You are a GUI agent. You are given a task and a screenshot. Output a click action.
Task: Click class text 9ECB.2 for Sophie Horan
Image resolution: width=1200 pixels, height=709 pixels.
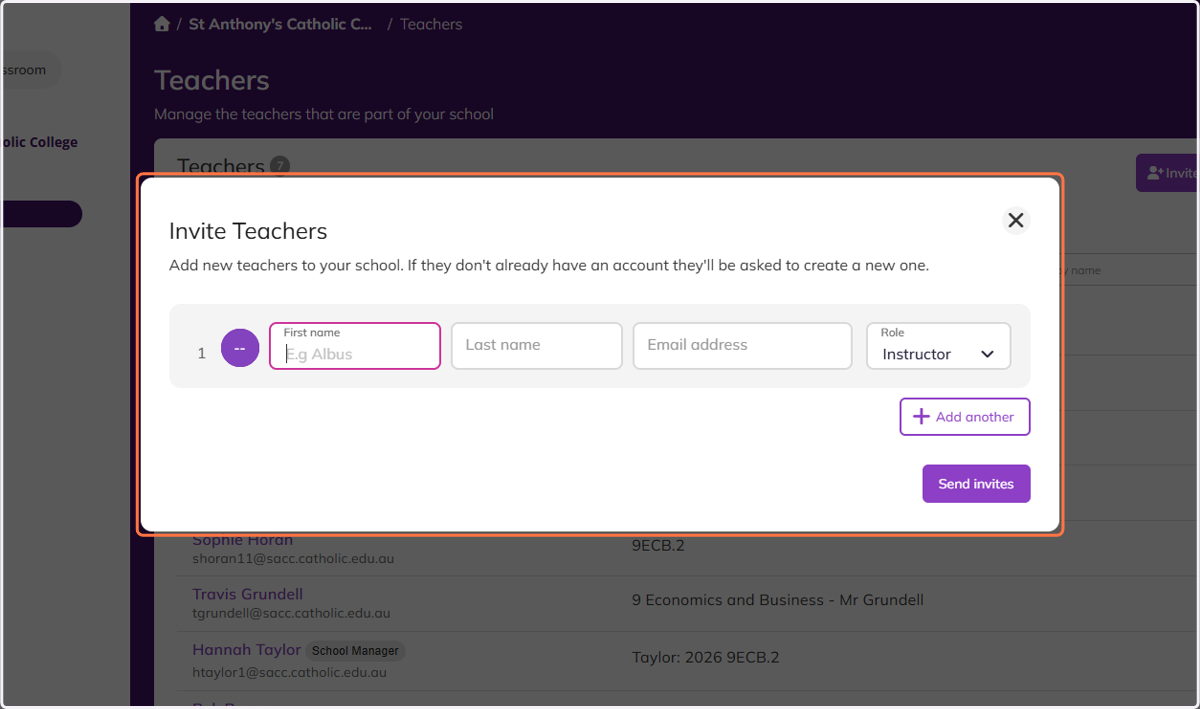click(658, 546)
